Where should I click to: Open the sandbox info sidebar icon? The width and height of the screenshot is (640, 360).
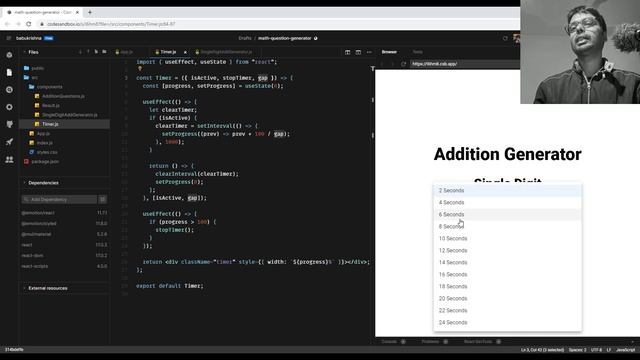click(x=9, y=55)
